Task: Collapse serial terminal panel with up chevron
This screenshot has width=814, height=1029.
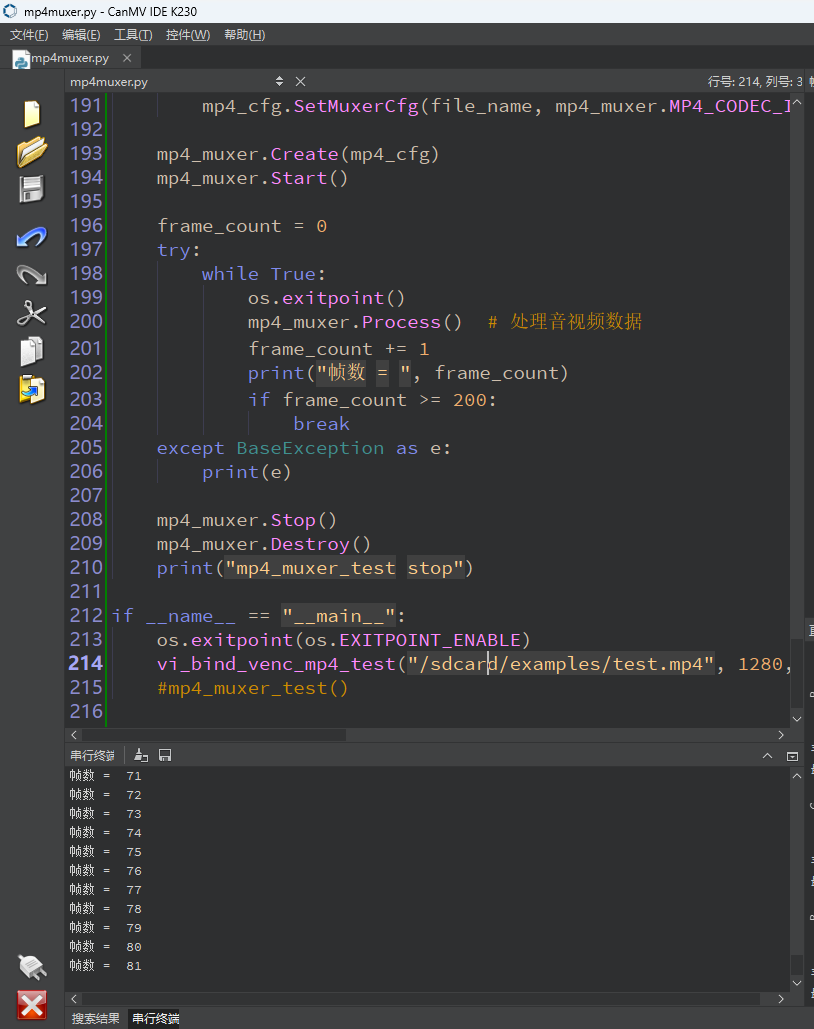Action: [767, 756]
